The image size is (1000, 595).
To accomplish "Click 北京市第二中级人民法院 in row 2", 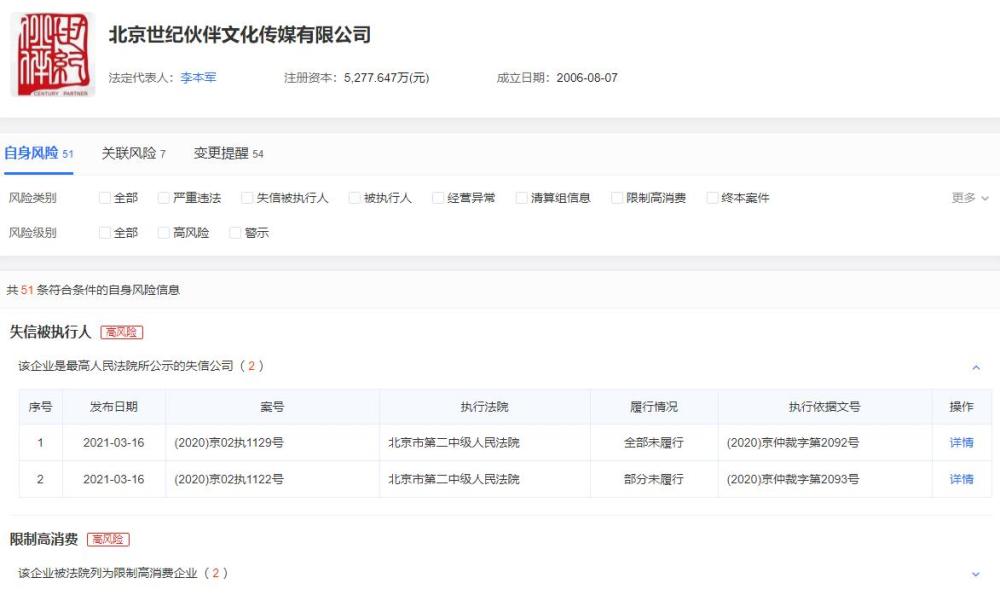I will click(454, 480).
